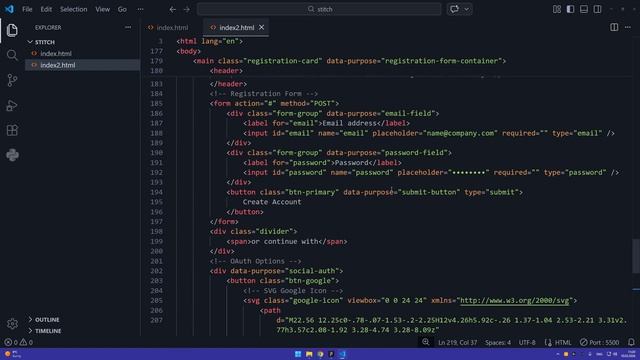
Task: Open VS Code taskbar icon
Action: click(x=342, y=354)
